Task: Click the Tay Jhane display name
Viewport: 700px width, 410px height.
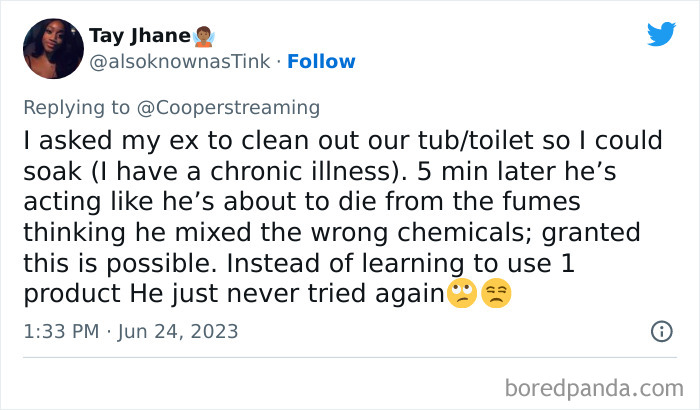Action: 139,36
